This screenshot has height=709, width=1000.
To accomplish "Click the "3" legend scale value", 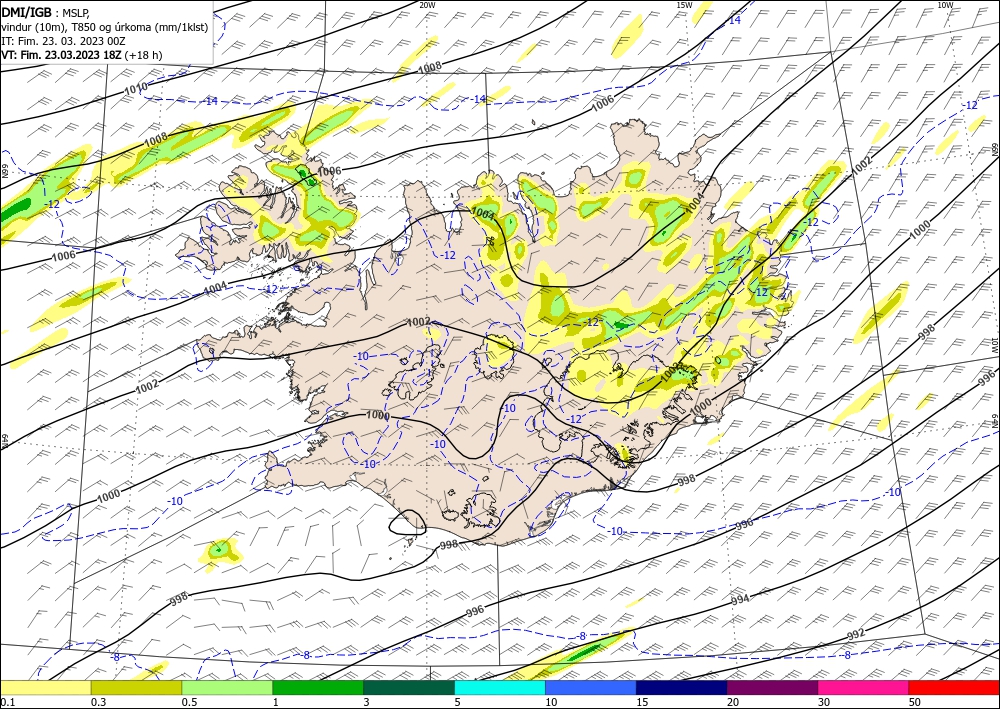I will click(x=366, y=702).
